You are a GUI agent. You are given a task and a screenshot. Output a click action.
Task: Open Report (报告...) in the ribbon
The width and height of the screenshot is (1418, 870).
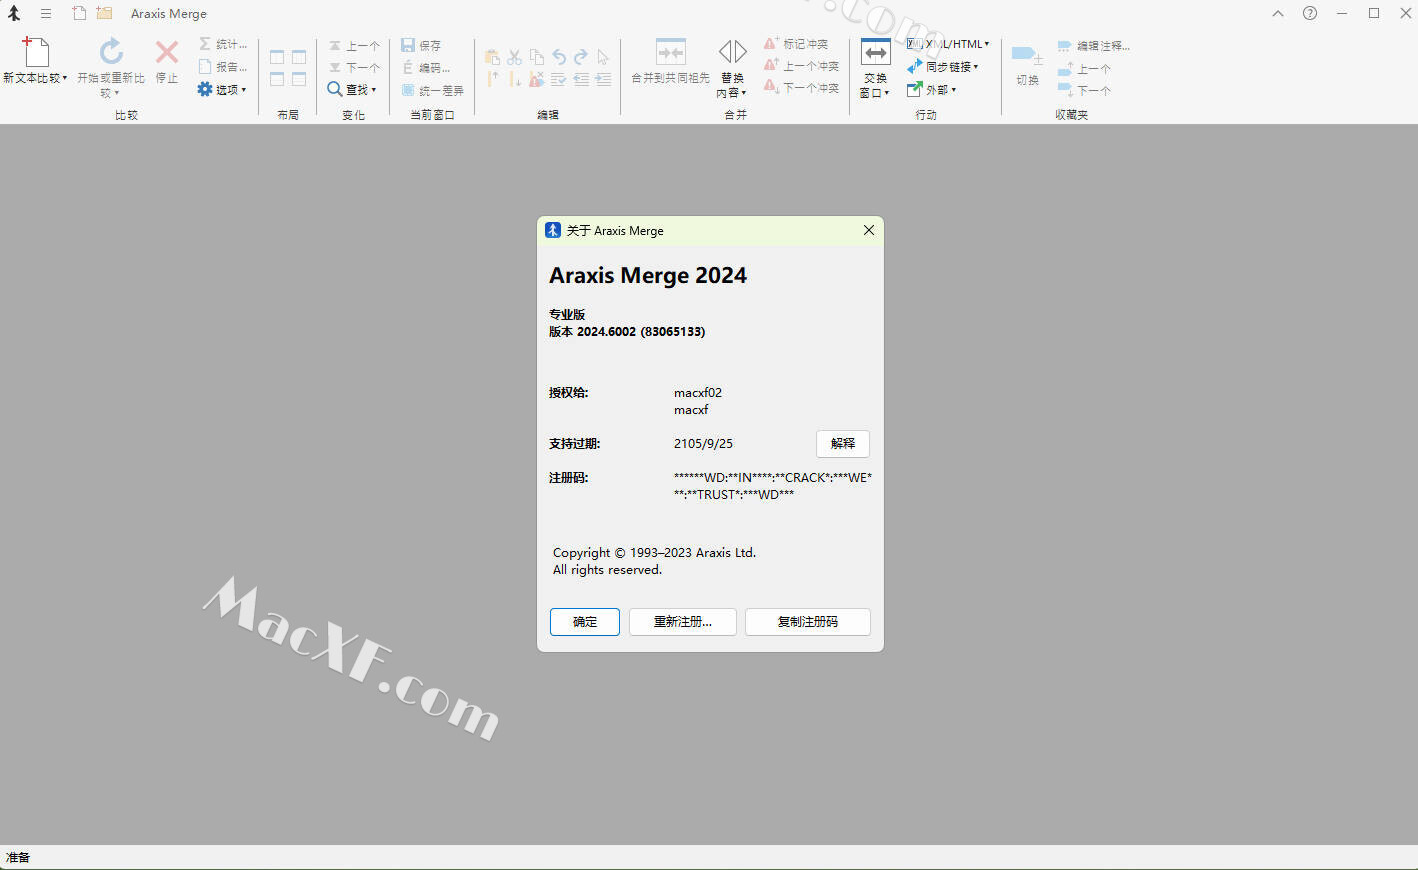(222, 67)
